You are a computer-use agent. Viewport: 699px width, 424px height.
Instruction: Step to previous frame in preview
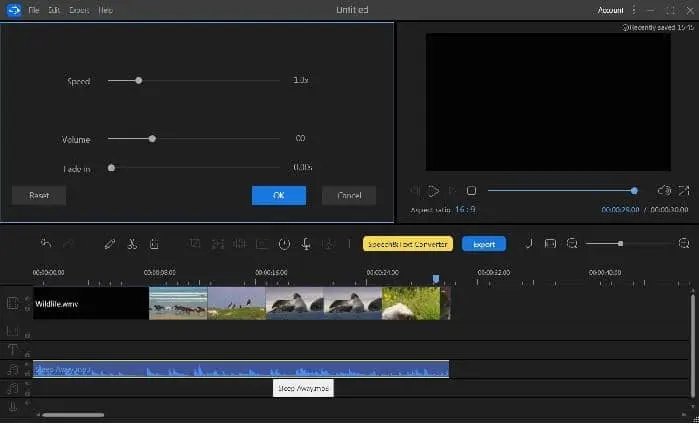415,191
